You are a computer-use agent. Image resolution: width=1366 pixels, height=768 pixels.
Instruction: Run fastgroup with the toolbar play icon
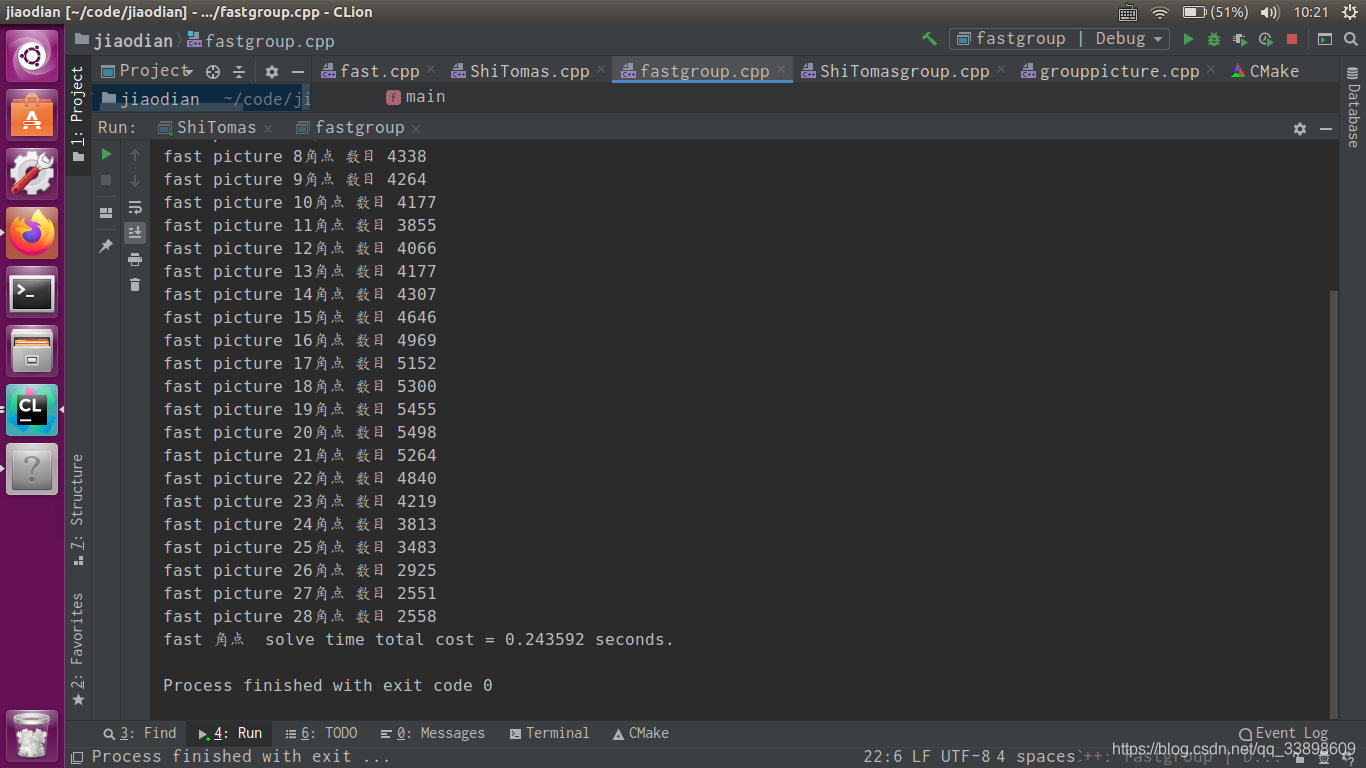pyautogui.click(x=1188, y=39)
